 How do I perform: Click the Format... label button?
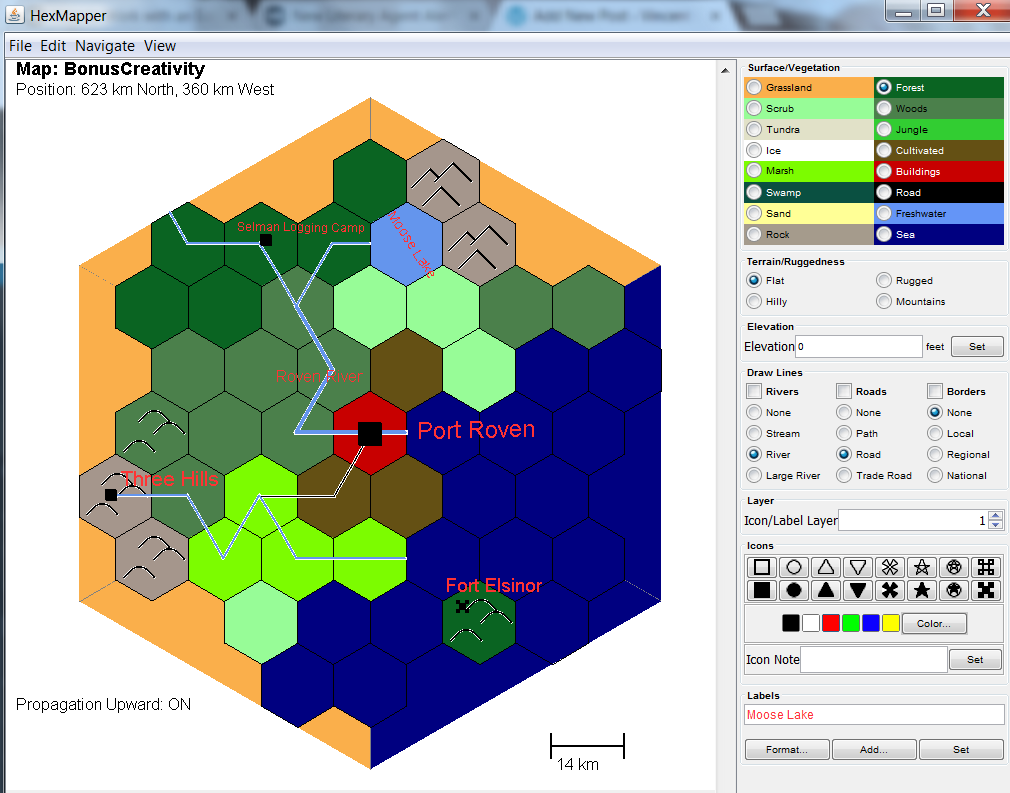787,749
